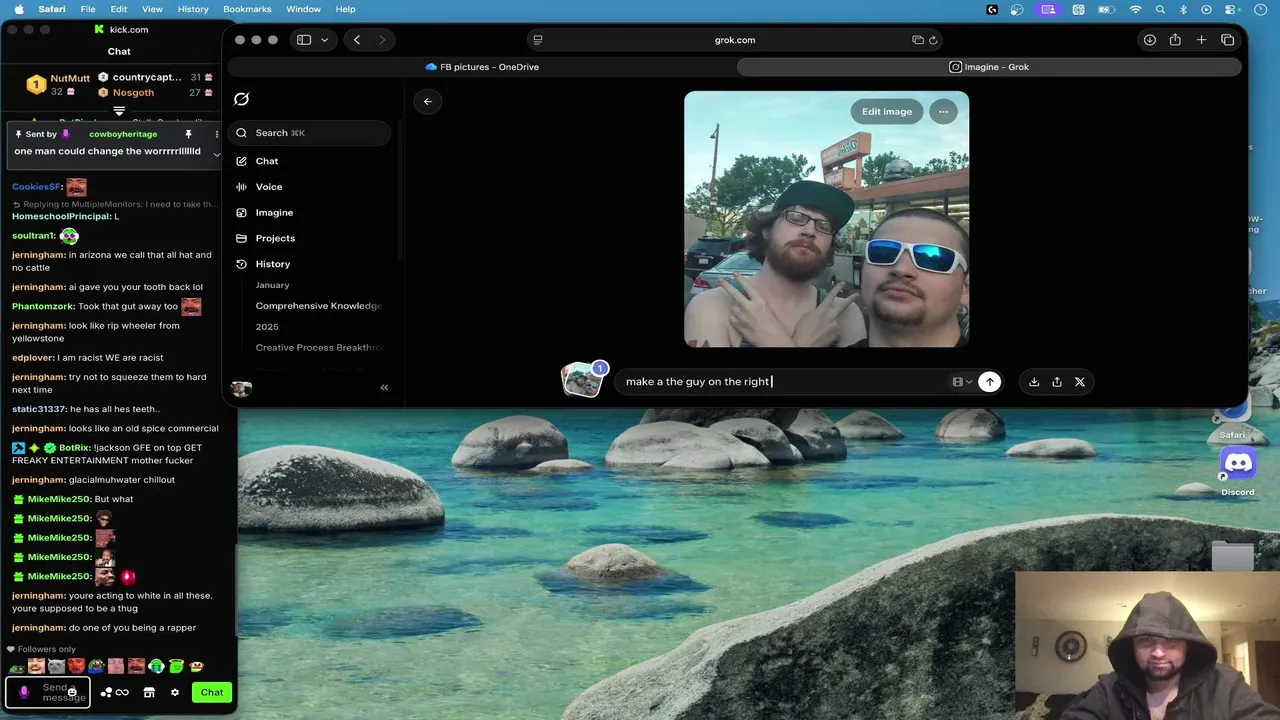Click the generated photo of two men
The image size is (1280, 720).
[826, 219]
